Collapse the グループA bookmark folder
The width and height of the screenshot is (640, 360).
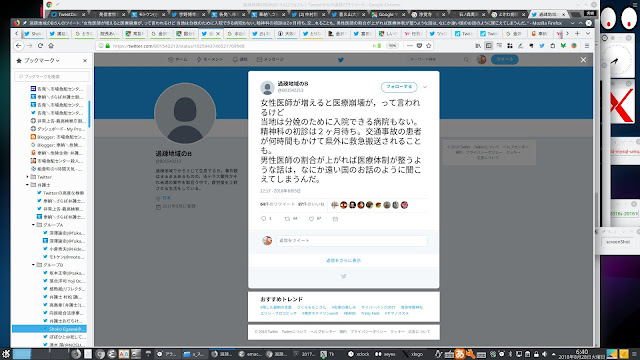[x=33, y=225]
